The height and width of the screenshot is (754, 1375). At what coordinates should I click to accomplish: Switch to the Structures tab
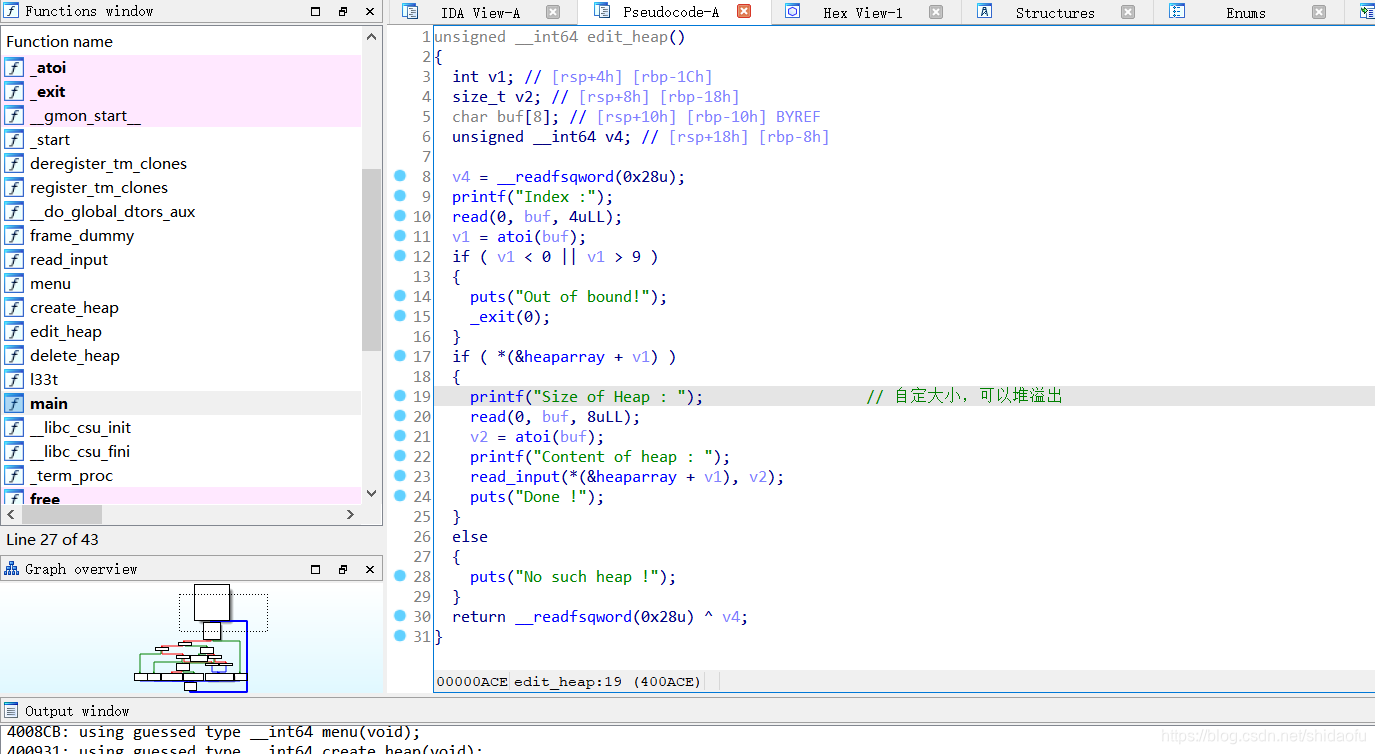tap(1055, 13)
